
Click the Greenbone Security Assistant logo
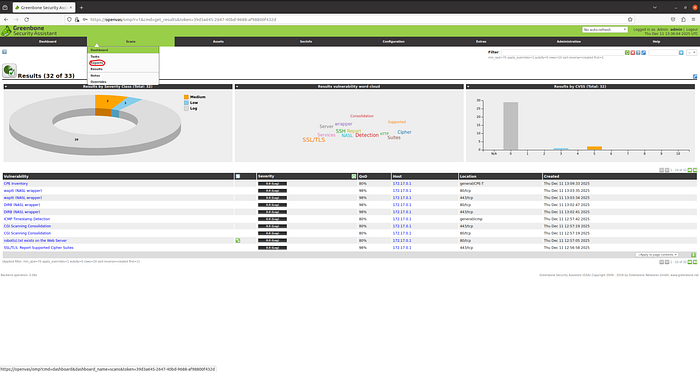[x=29, y=31]
